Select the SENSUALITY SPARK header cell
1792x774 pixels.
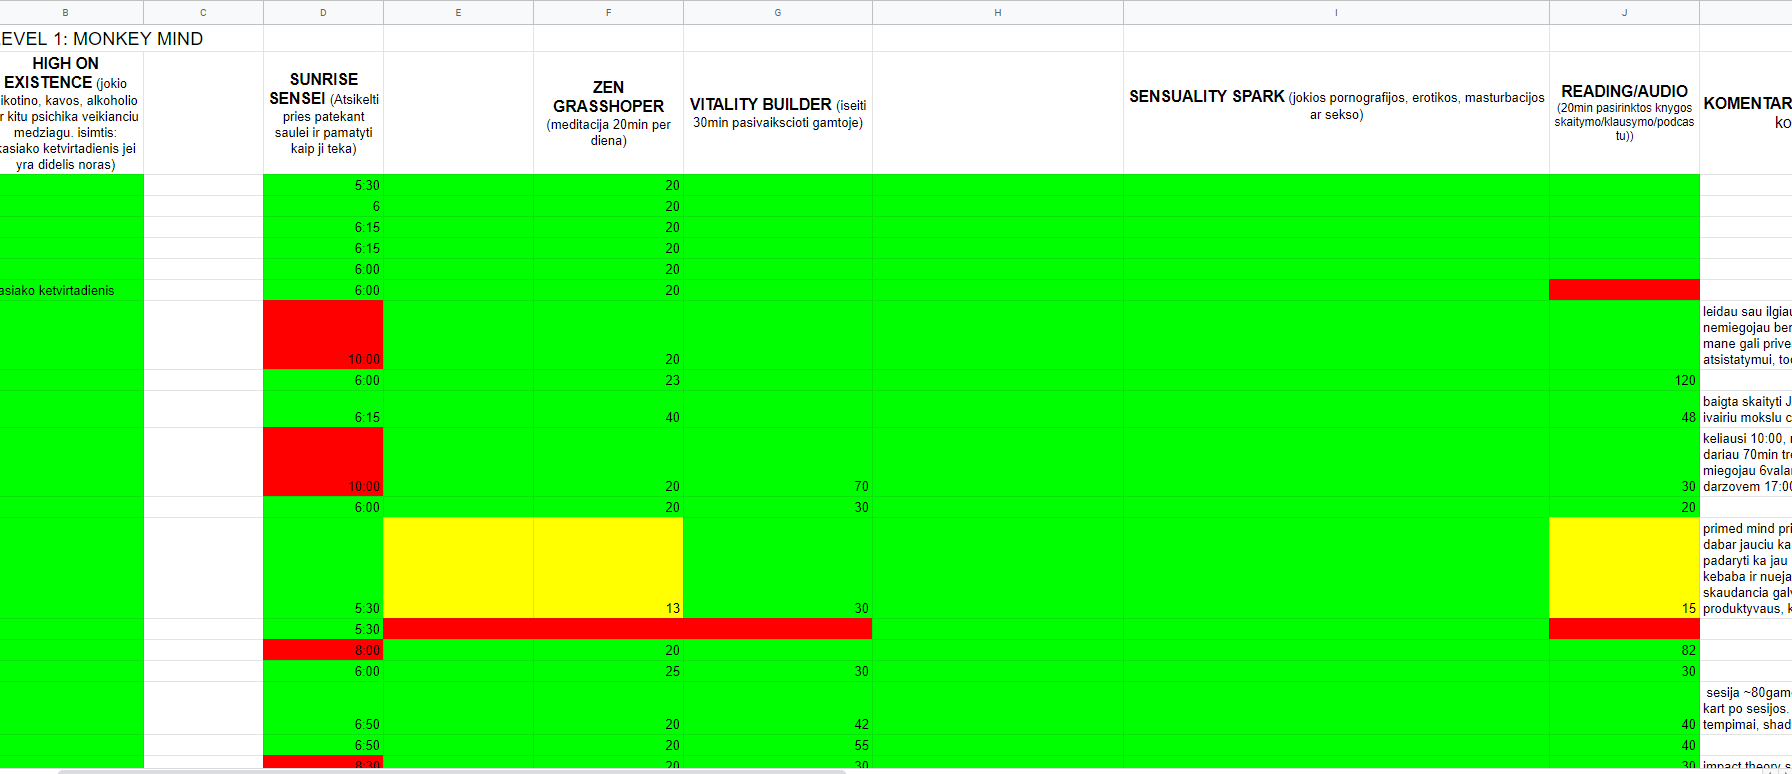[x=1336, y=113]
